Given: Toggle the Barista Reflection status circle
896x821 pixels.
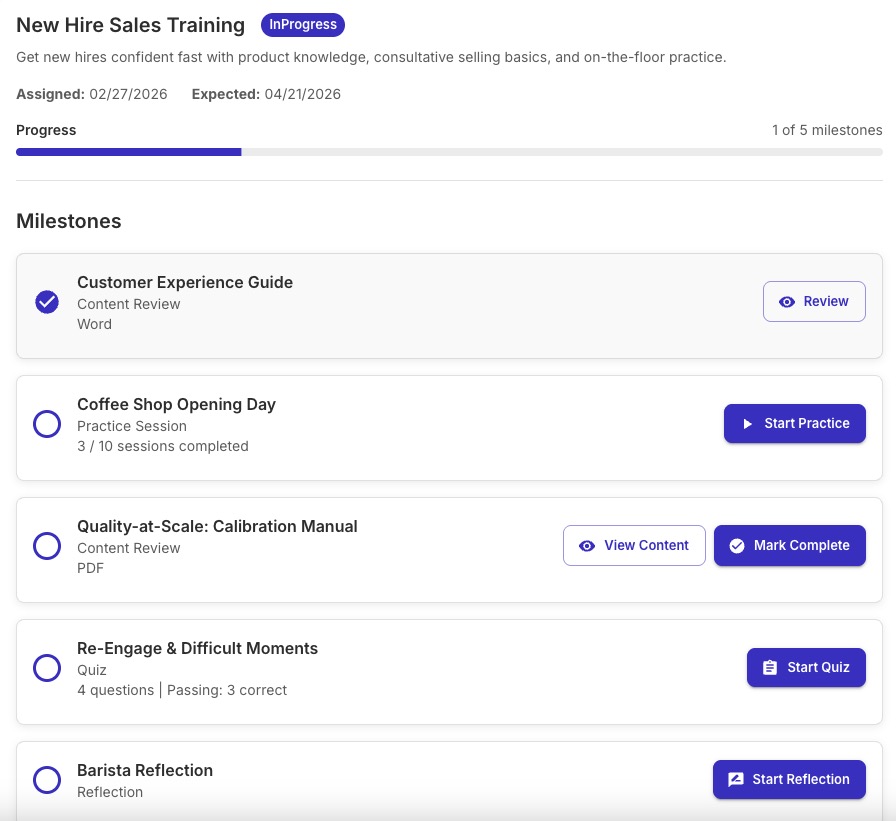Looking at the screenshot, I should point(47,779).
